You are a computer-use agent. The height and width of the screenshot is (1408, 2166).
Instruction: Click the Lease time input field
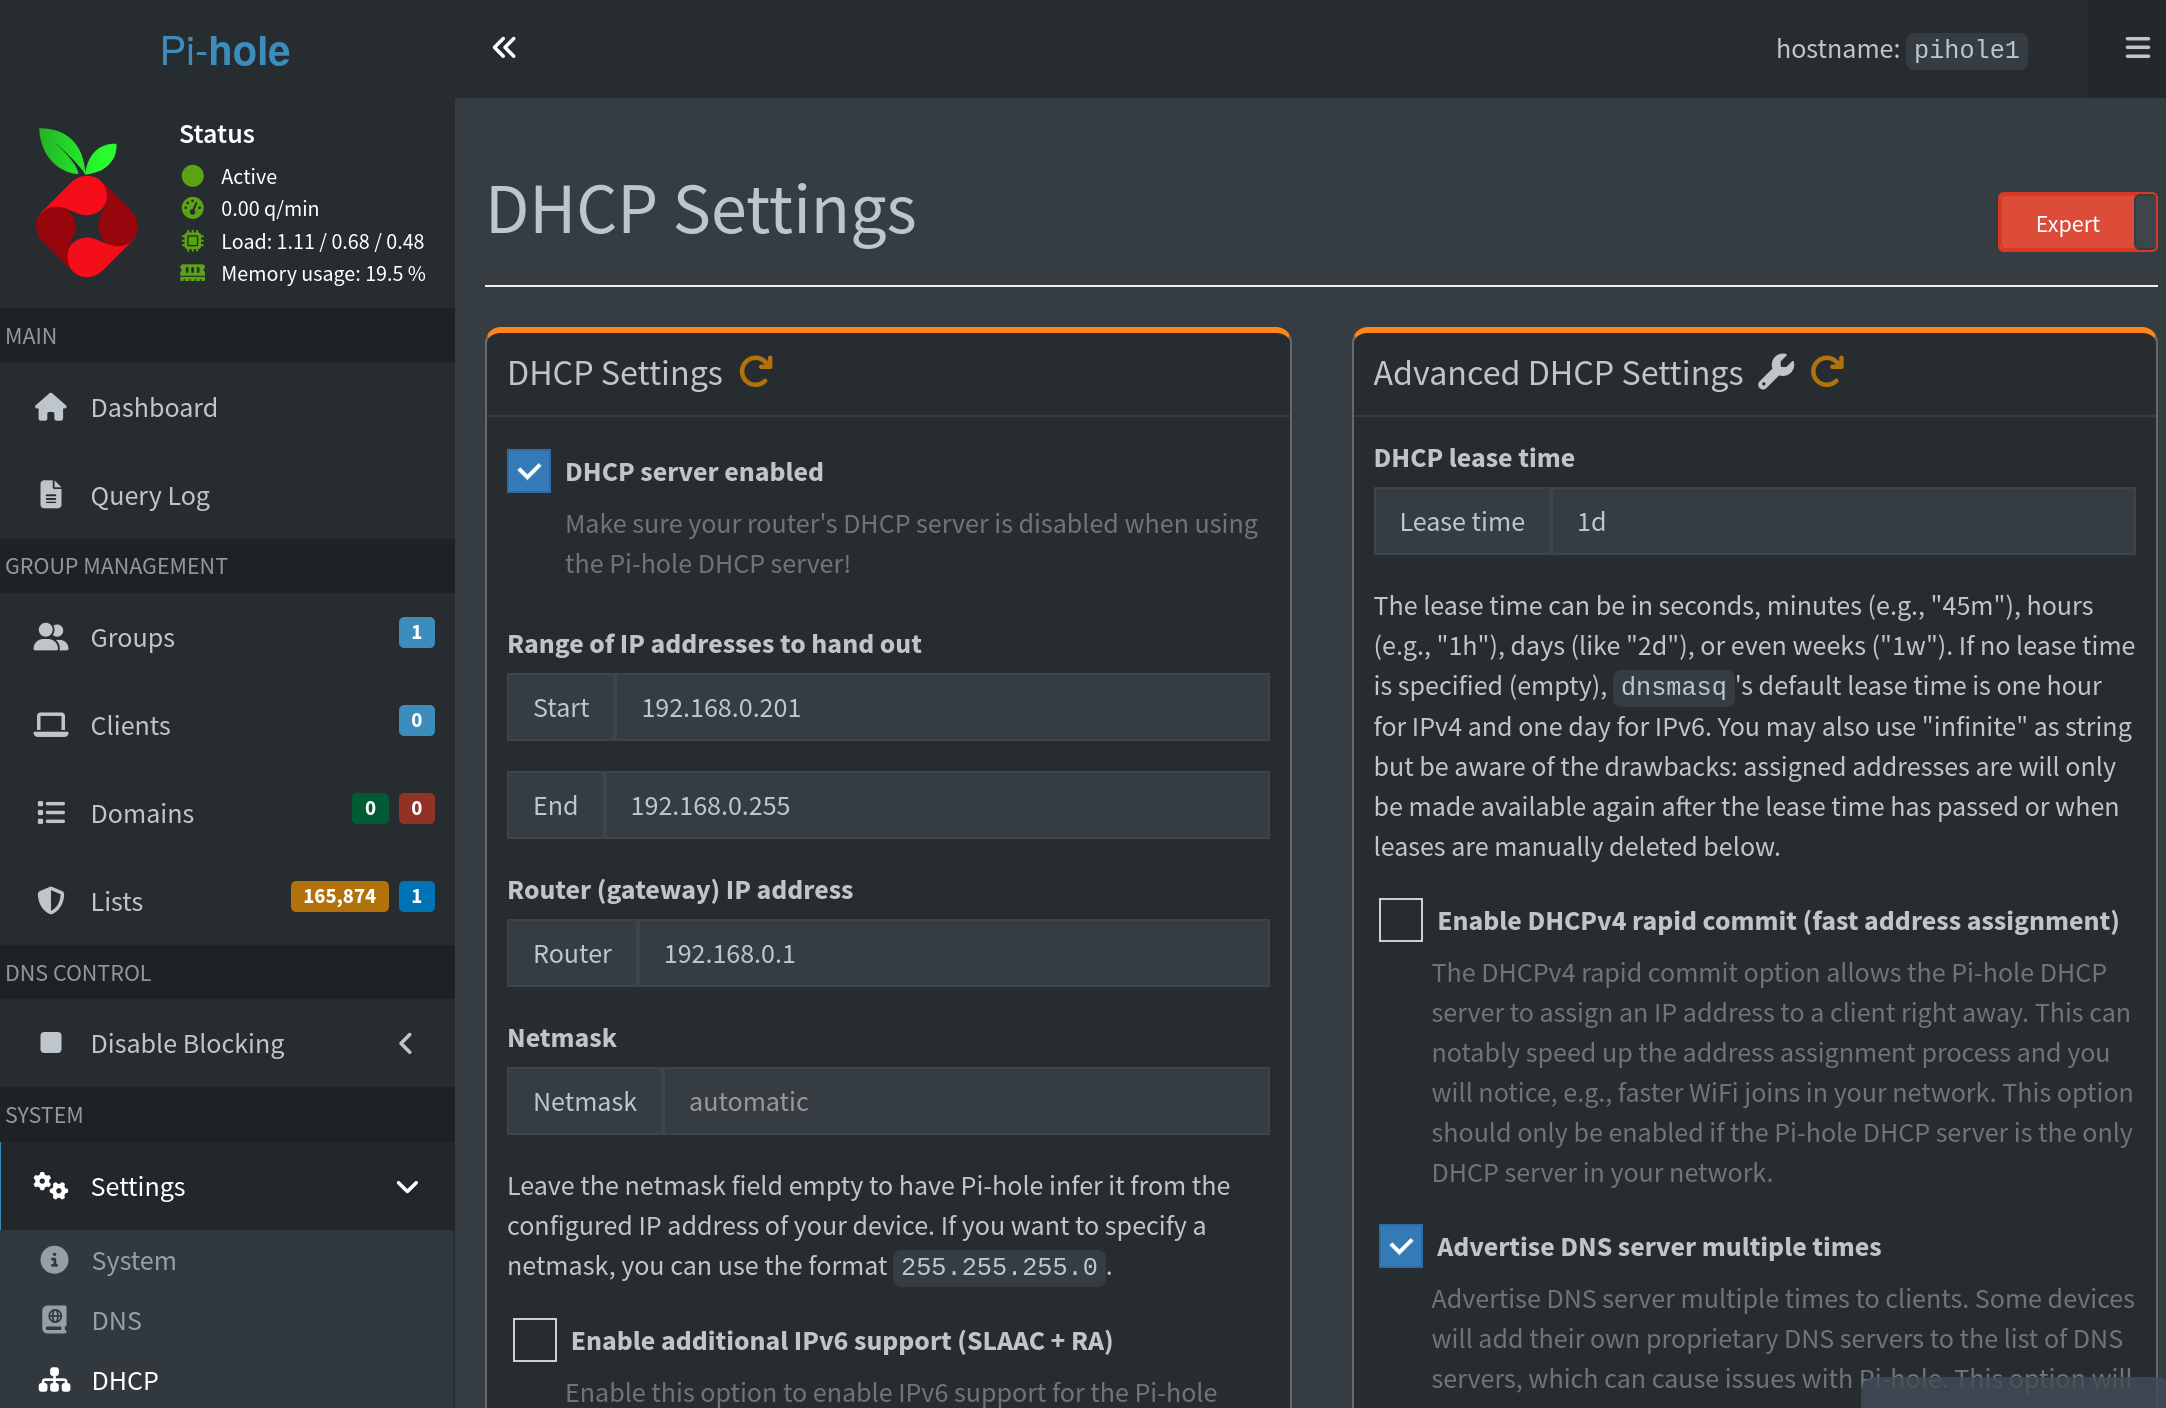[1842, 522]
